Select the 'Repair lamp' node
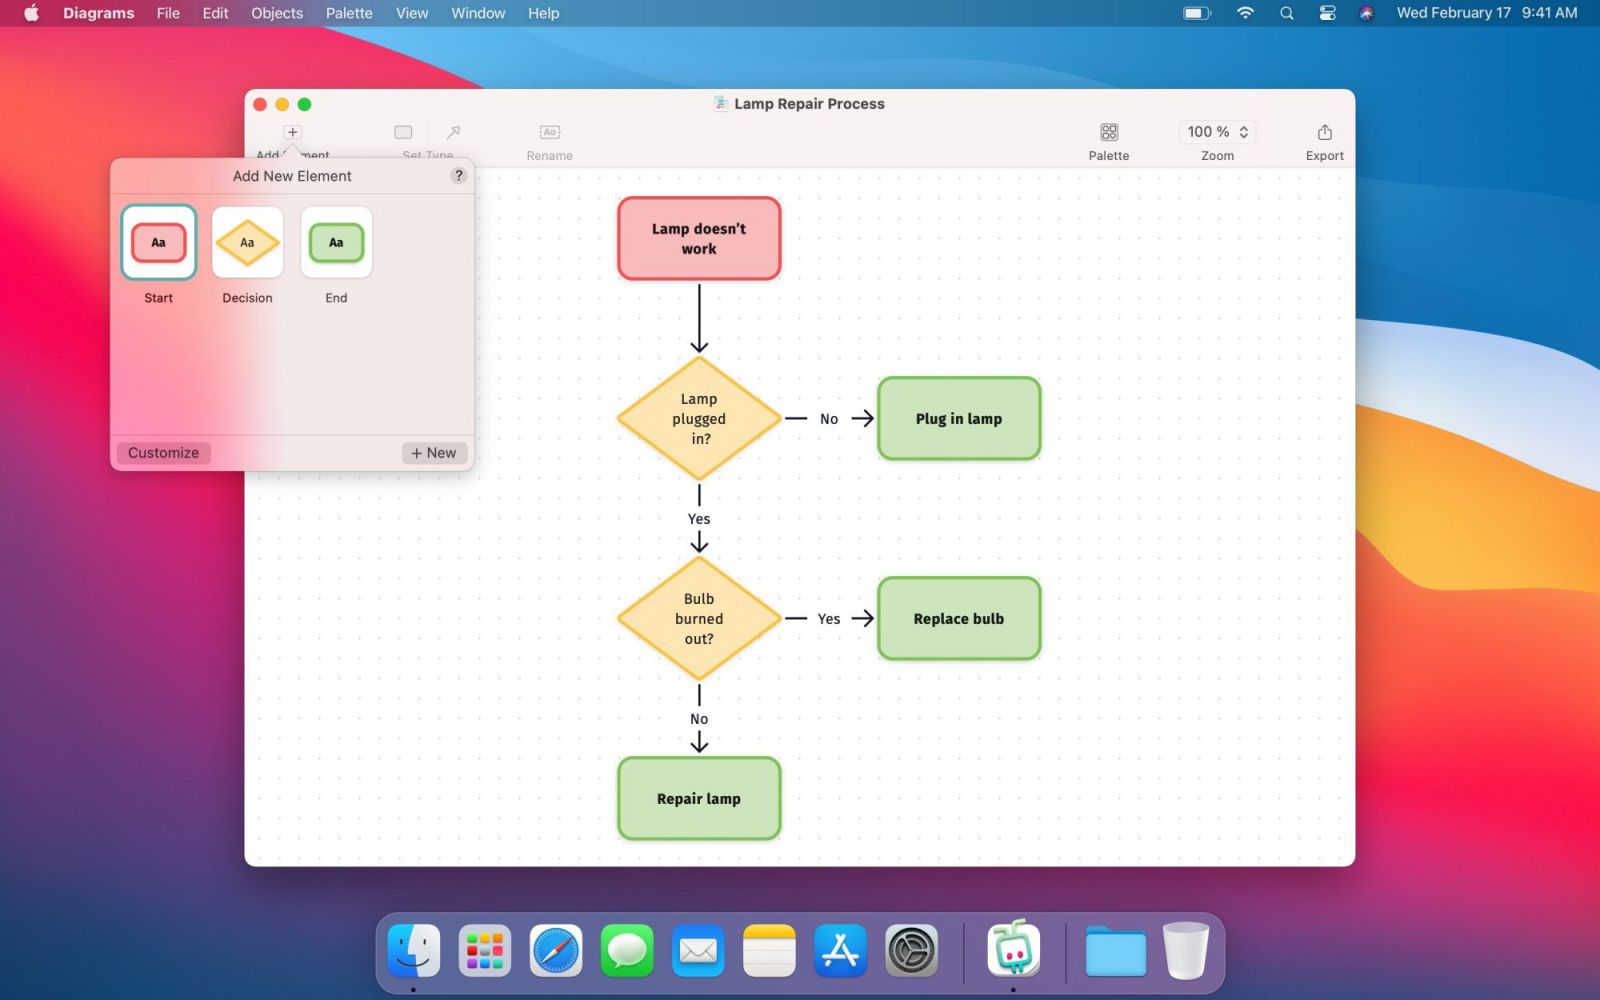The height and width of the screenshot is (1000, 1600). coord(699,798)
